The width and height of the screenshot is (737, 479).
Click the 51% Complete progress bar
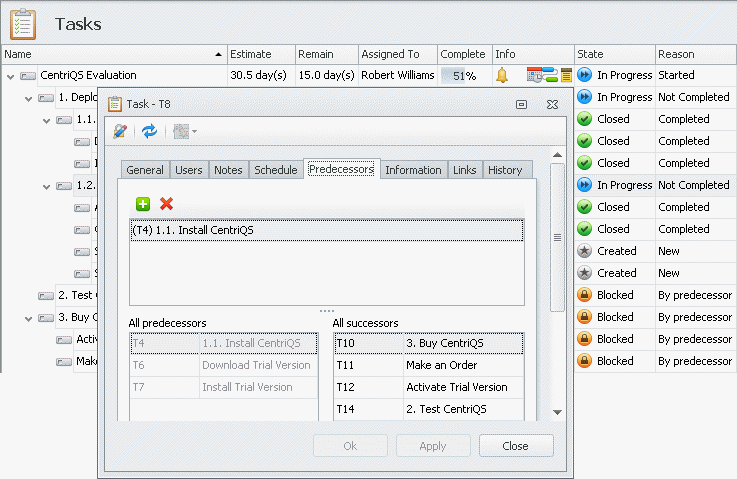tap(464, 75)
